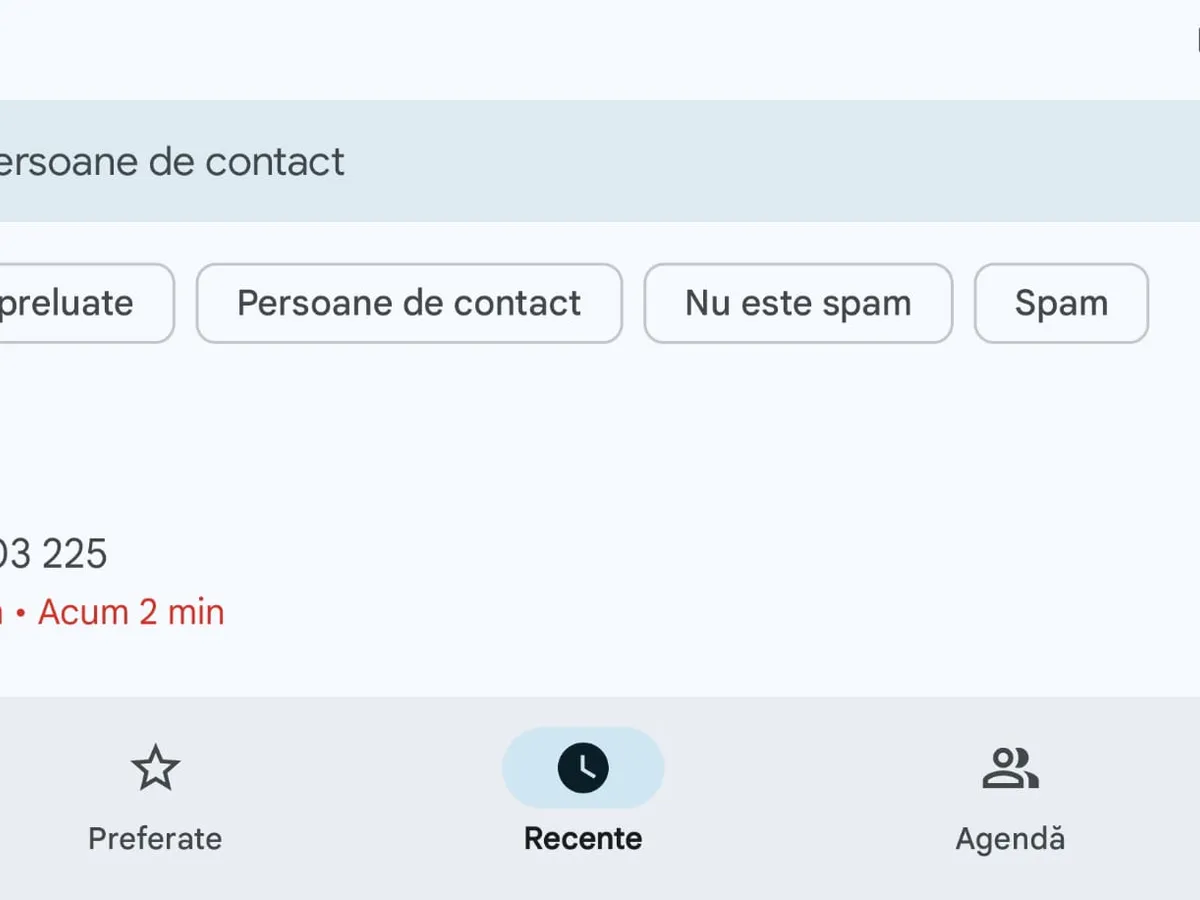Click the search placeholder text 'ersoane de contact'
This screenshot has height=900, width=1200.
[x=172, y=161]
